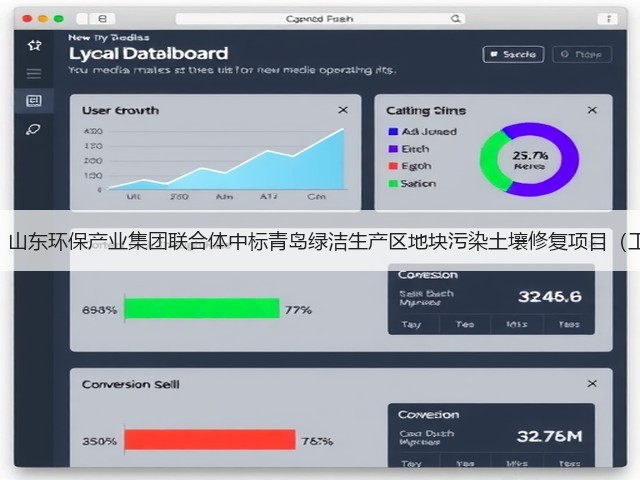Click the search magnifier in address bar

coord(456,19)
